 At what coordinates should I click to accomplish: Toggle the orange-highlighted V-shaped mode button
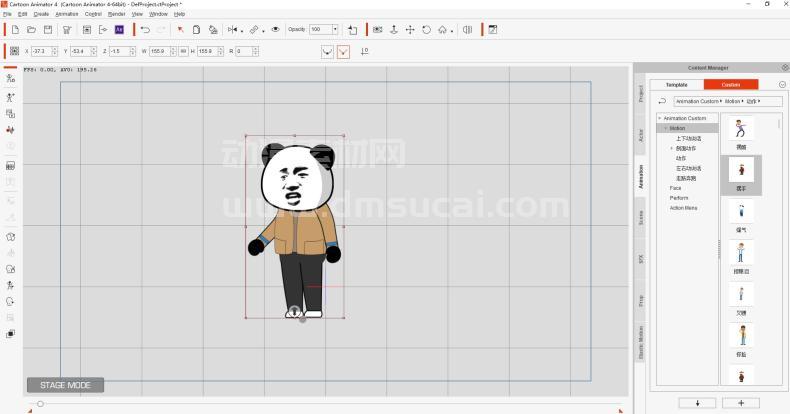coord(344,51)
